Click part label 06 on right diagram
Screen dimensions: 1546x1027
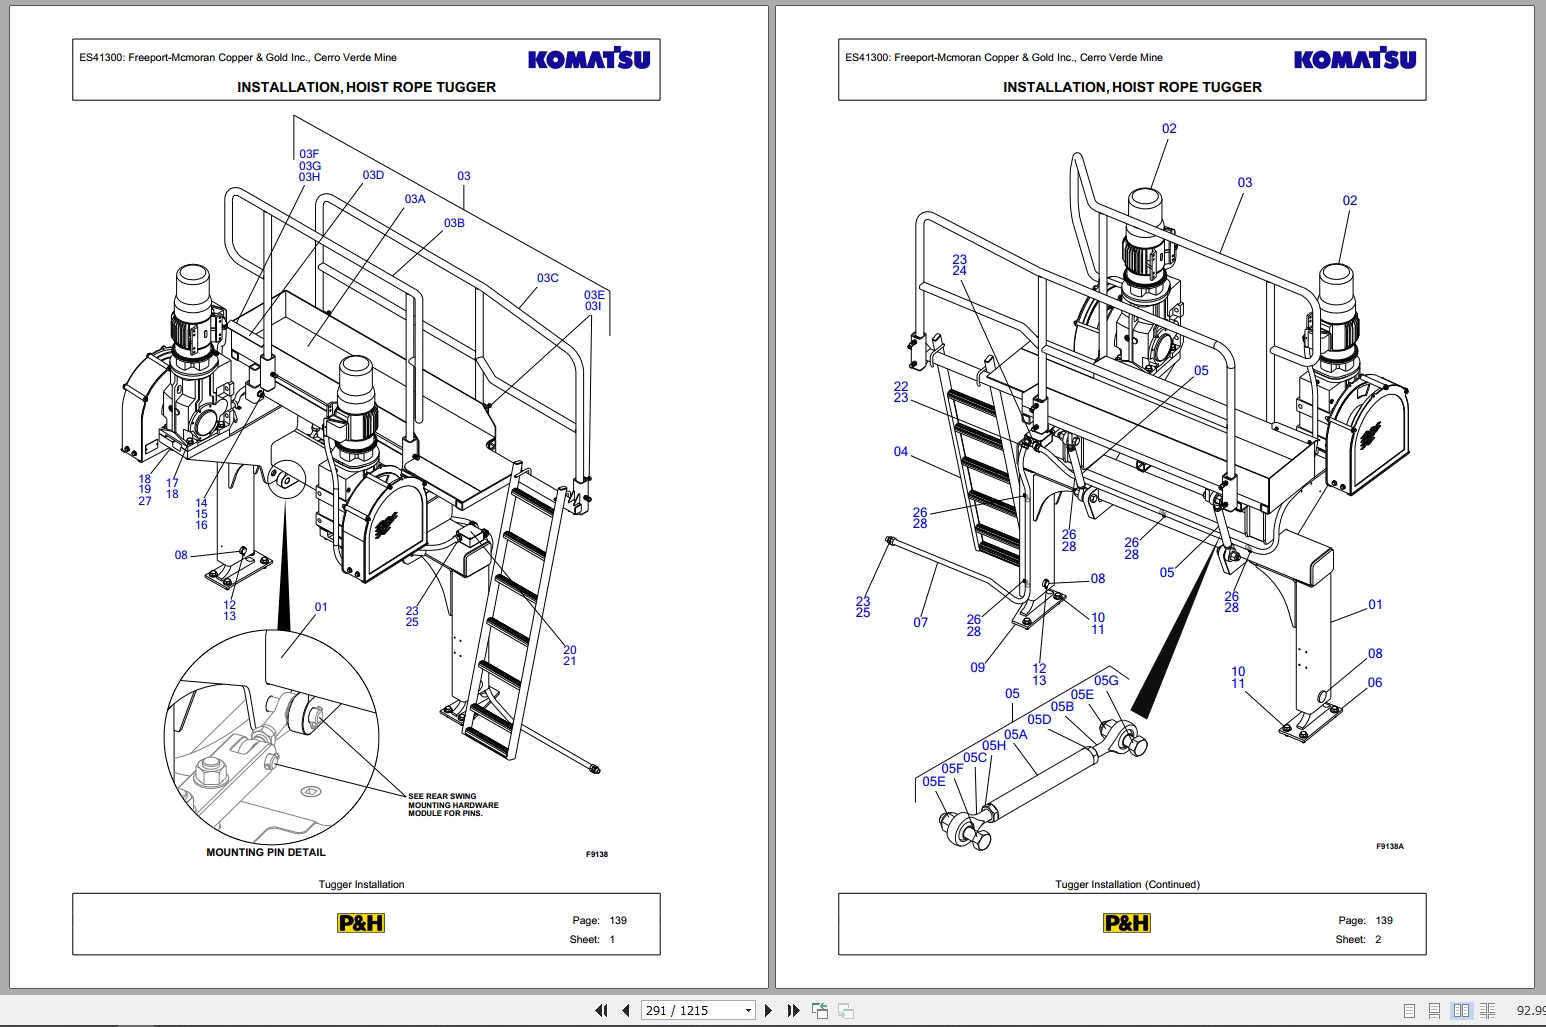pyautogui.click(x=1375, y=682)
